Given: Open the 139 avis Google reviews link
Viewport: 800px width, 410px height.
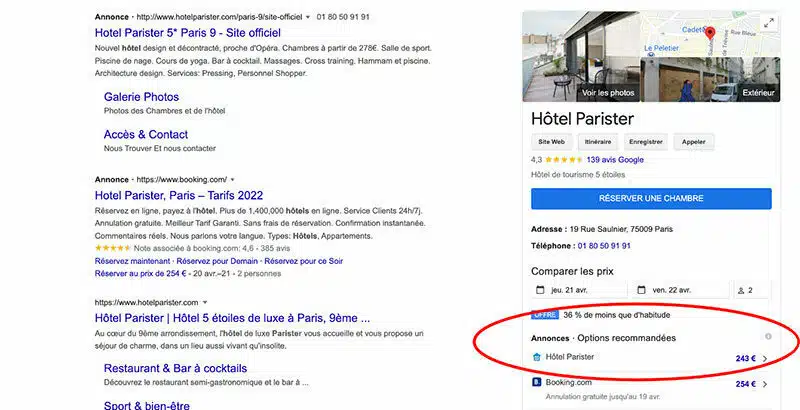Looking at the screenshot, I should (x=615, y=160).
